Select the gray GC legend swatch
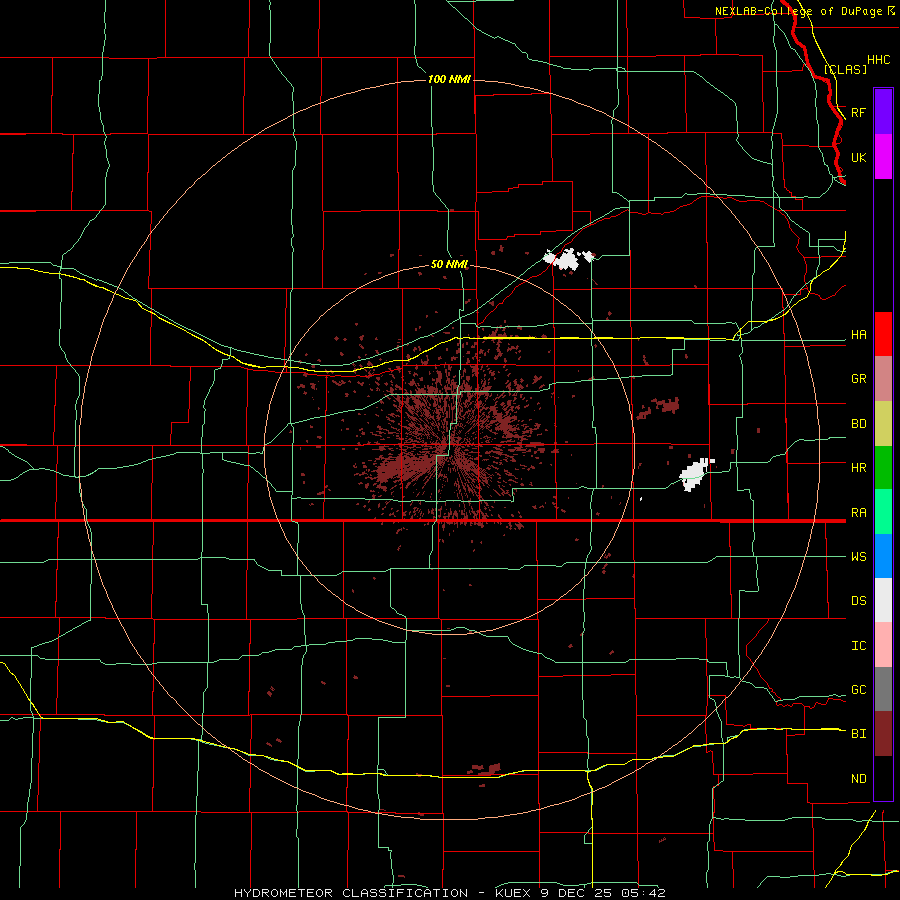The image size is (900, 900). (883, 689)
